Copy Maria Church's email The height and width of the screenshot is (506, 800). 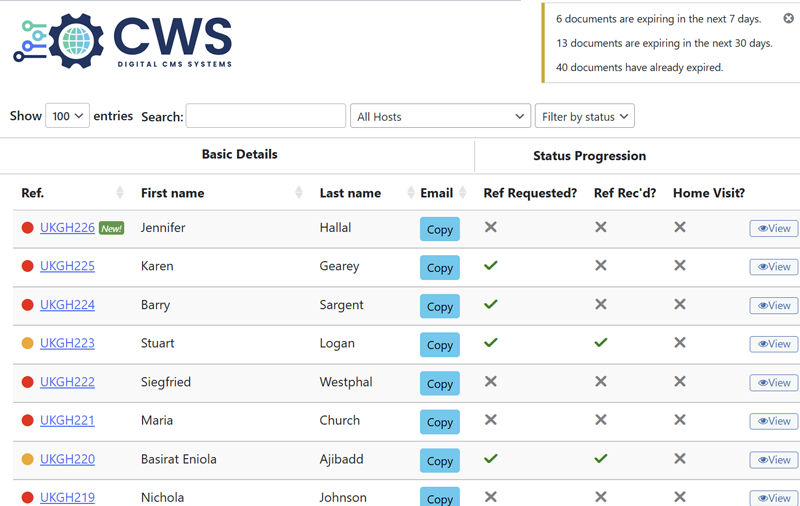coord(440,421)
